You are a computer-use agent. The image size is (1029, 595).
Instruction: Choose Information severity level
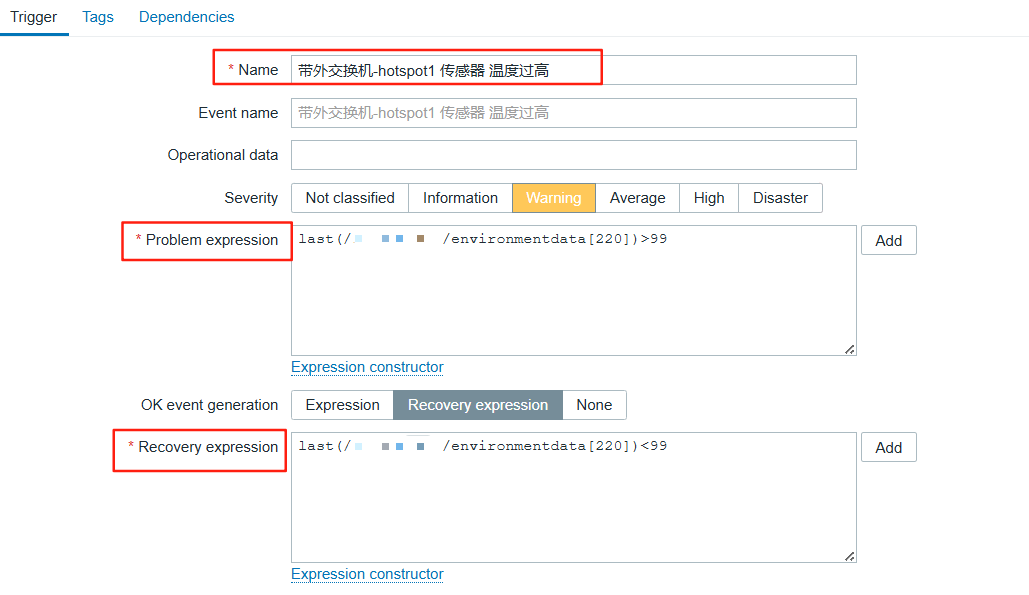click(x=460, y=198)
